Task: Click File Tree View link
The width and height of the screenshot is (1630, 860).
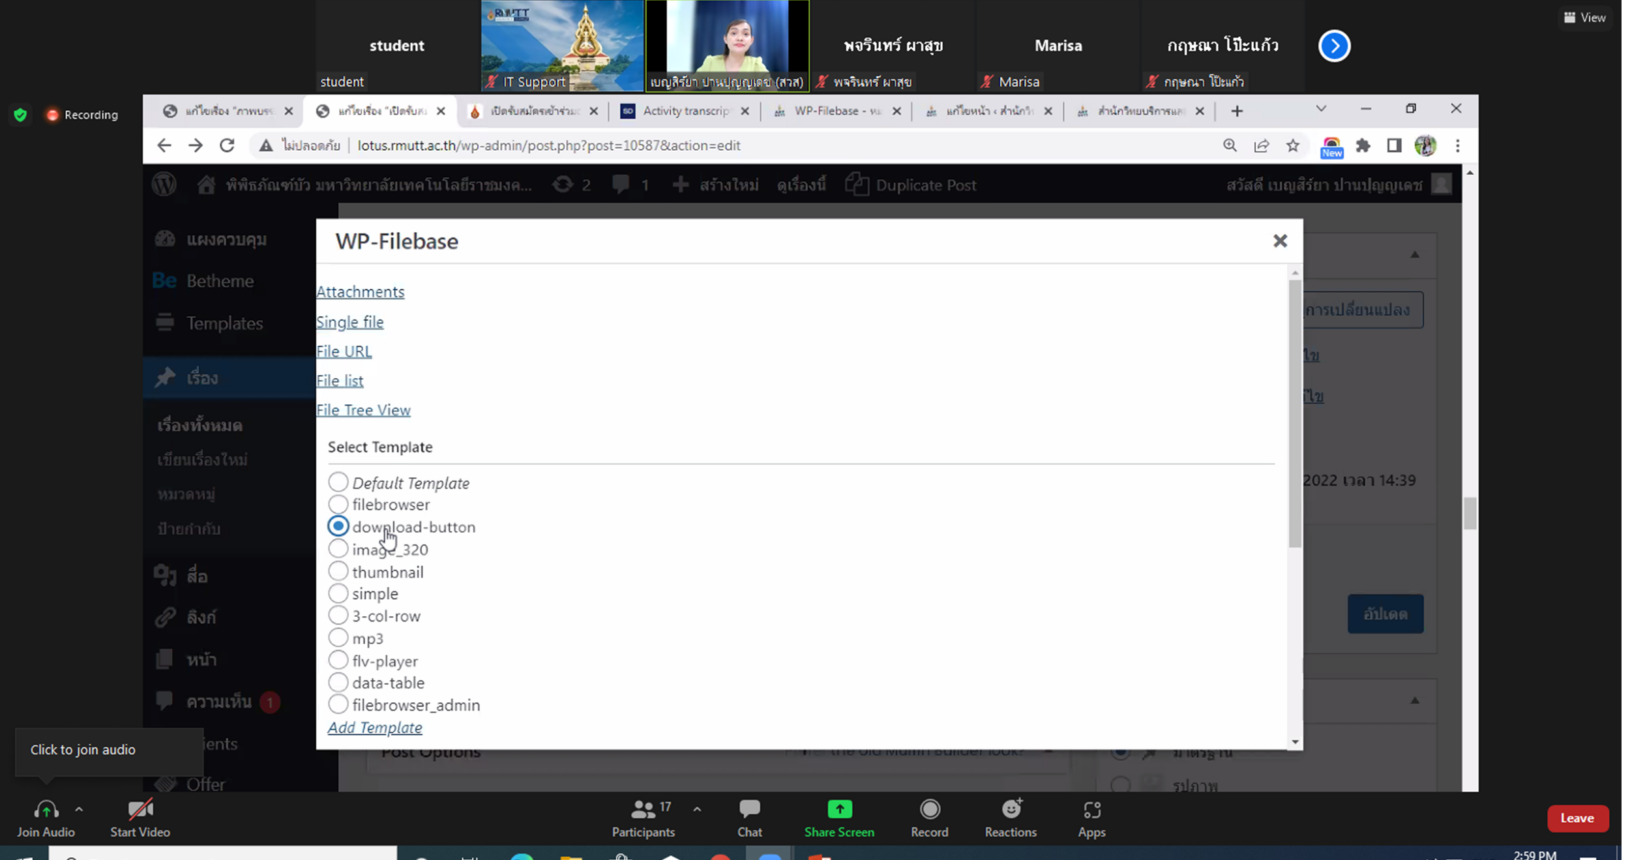Action: pyautogui.click(x=363, y=410)
